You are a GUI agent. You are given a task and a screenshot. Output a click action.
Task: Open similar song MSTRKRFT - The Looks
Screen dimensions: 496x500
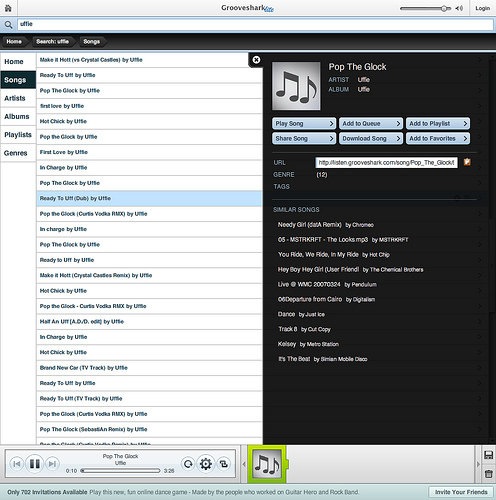tap(343, 240)
